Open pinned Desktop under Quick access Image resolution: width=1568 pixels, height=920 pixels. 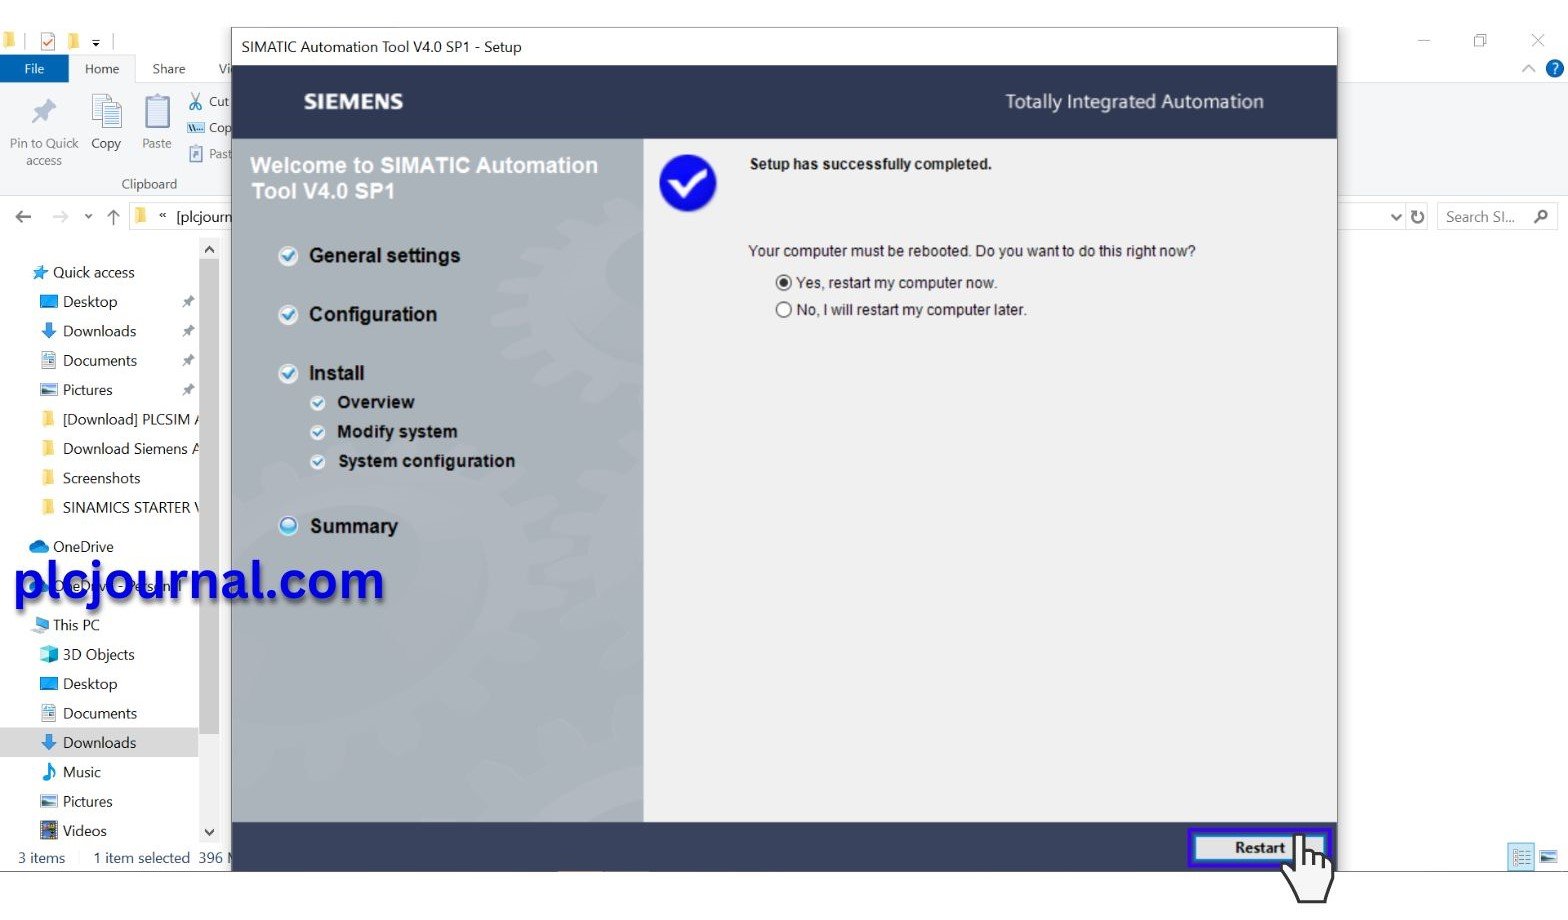click(79, 302)
